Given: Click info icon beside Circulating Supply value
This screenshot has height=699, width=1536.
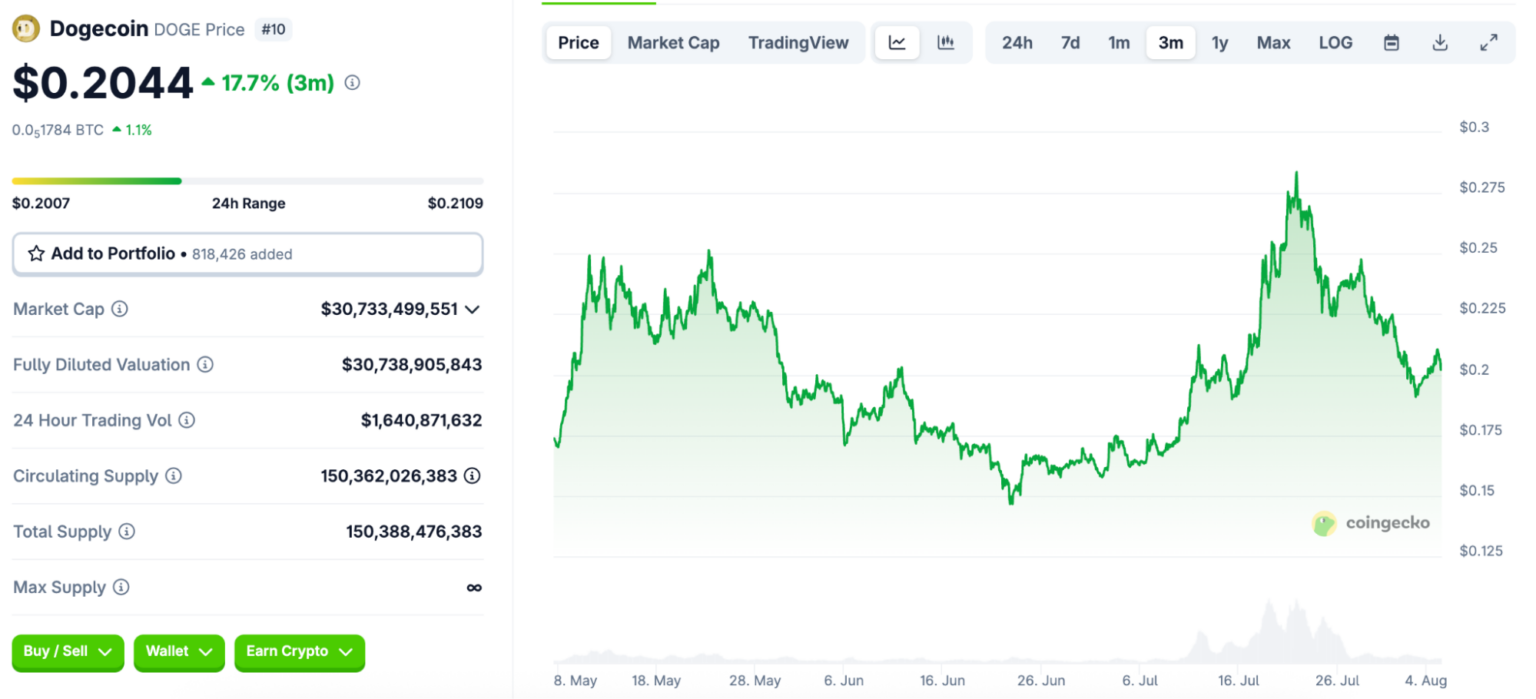Looking at the screenshot, I should point(472,476).
